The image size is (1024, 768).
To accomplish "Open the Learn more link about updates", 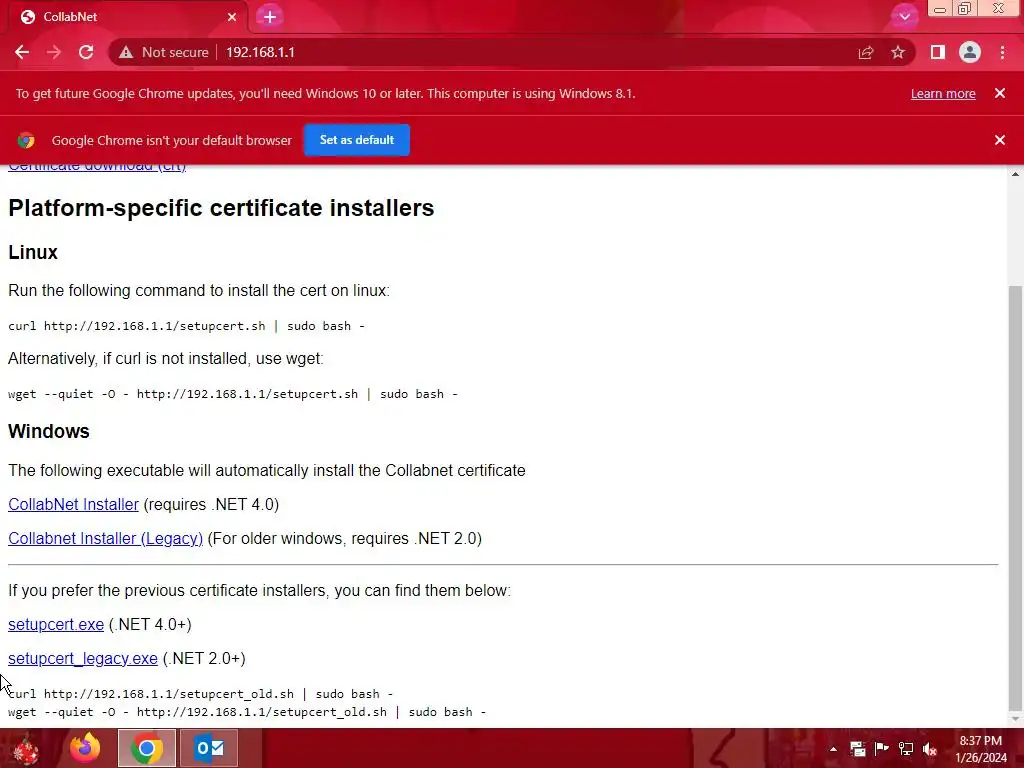I will 943,93.
